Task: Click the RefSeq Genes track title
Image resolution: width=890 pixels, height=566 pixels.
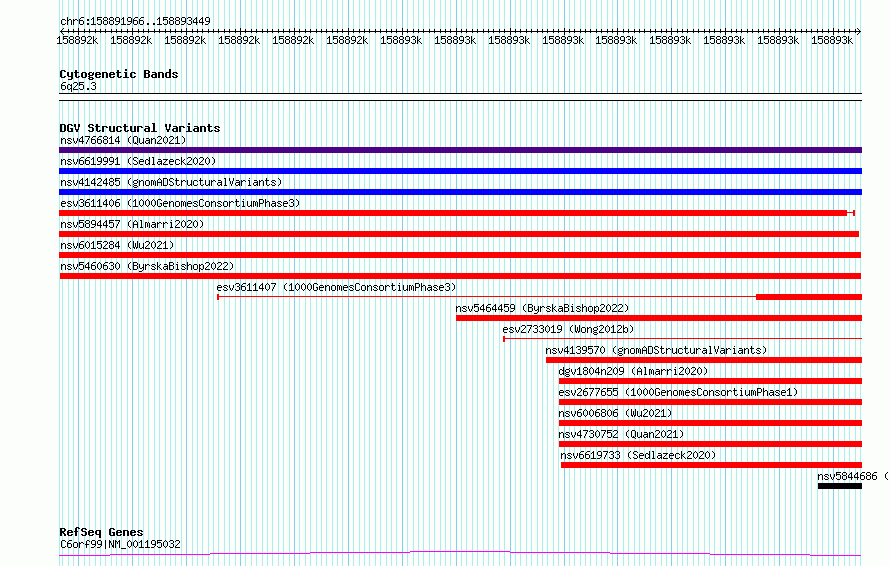Action: 101,533
